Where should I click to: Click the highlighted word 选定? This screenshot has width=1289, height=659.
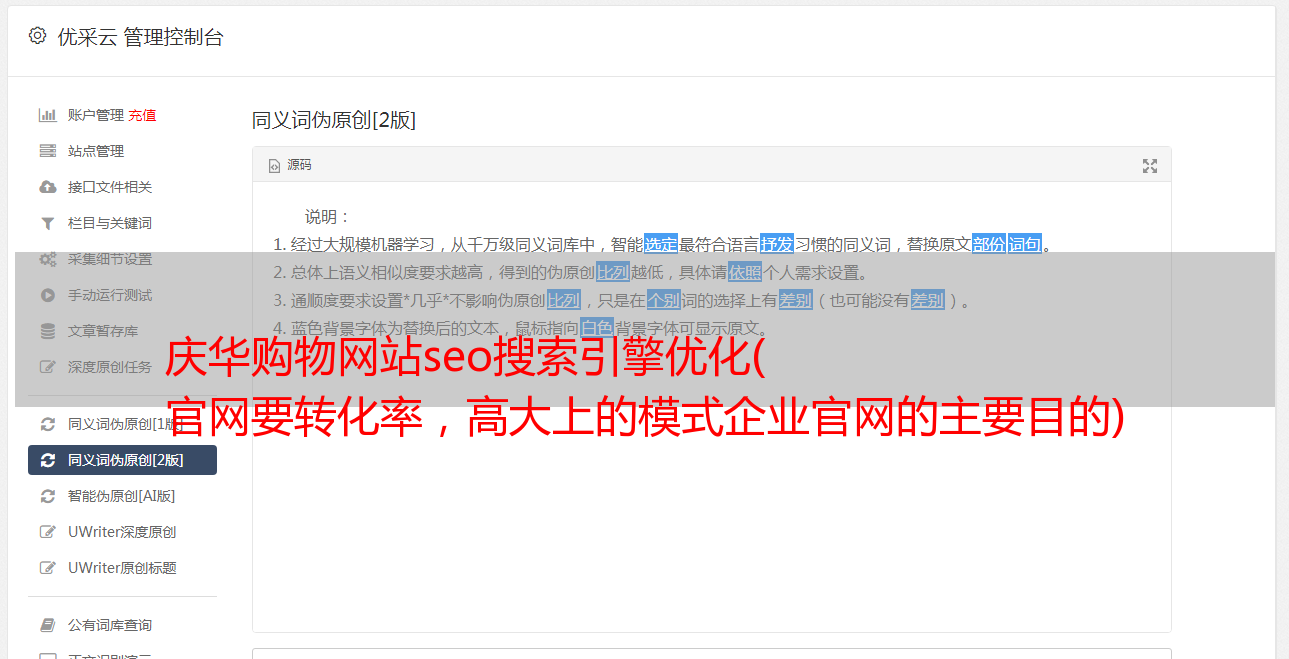coord(661,244)
